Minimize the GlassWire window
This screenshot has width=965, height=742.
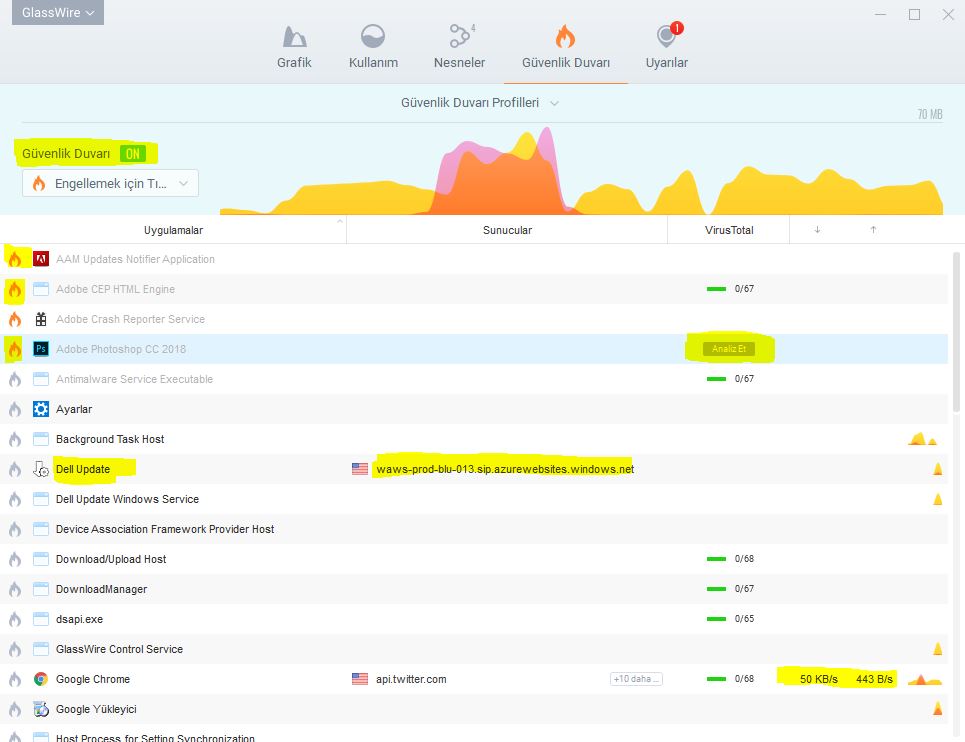pyautogui.click(x=881, y=14)
